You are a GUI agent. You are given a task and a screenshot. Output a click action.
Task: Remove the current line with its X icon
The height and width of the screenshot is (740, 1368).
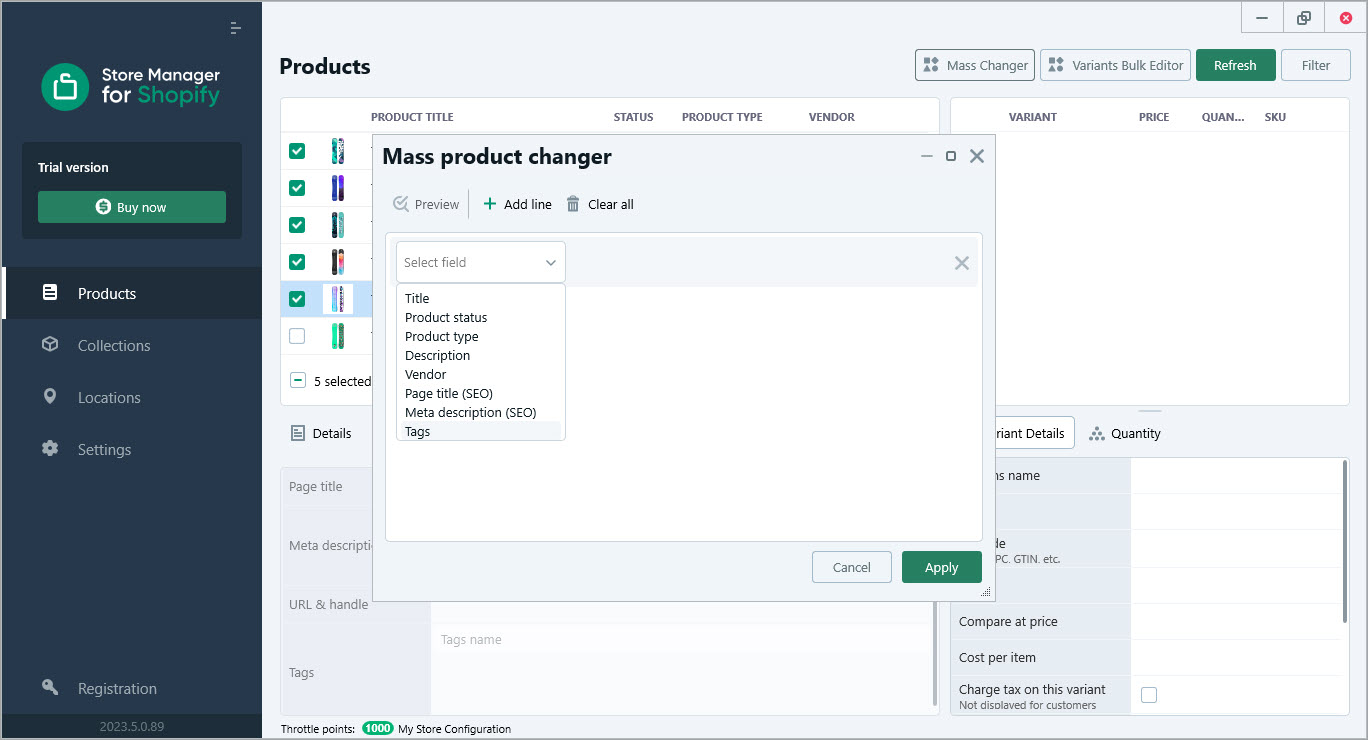coord(962,263)
